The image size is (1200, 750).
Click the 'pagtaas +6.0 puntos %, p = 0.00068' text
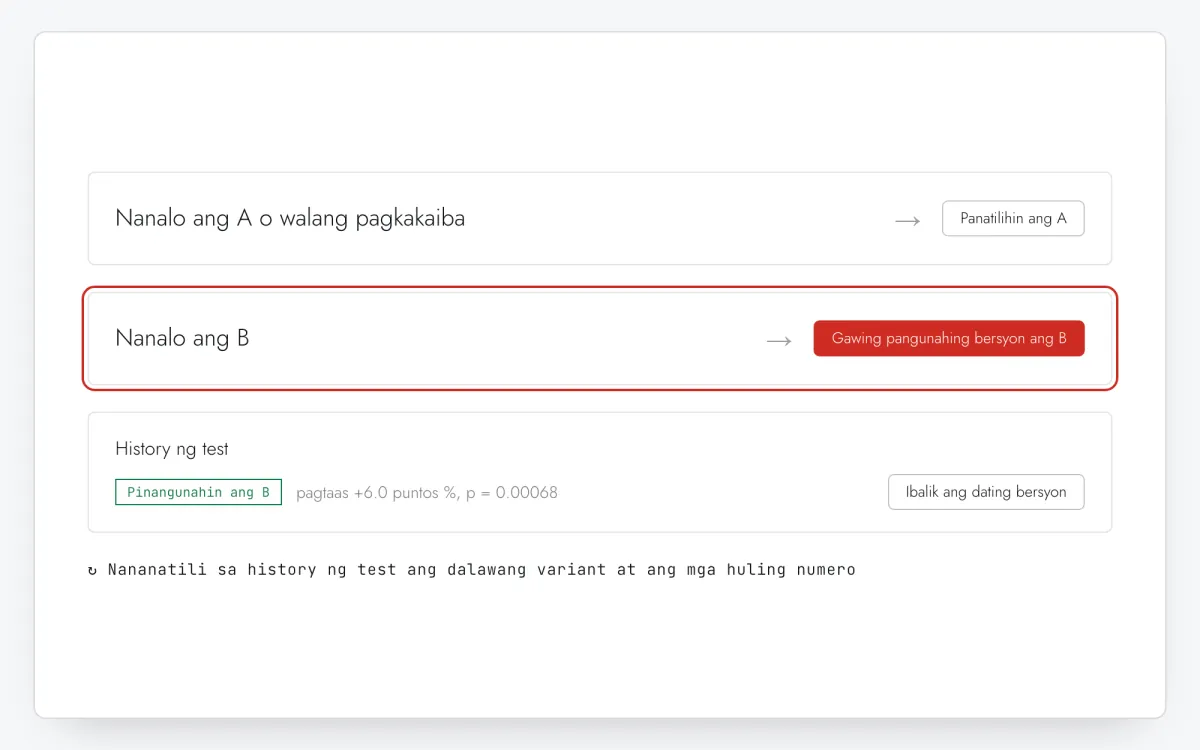point(427,492)
